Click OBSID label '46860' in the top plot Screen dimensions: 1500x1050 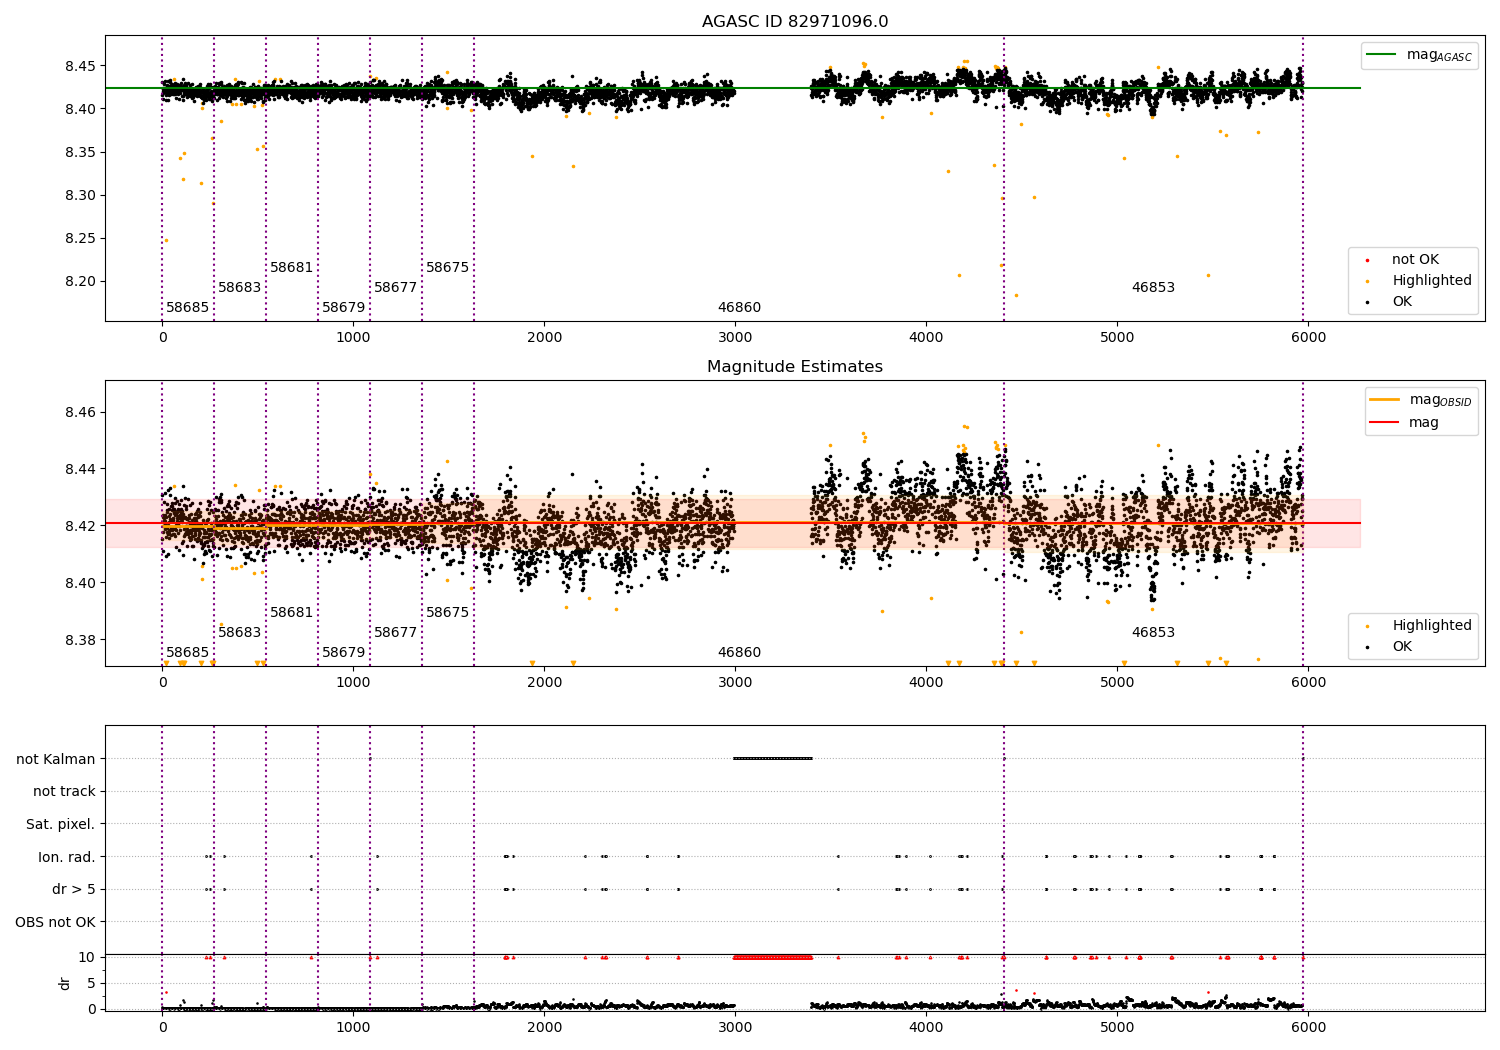(x=740, y=308)
